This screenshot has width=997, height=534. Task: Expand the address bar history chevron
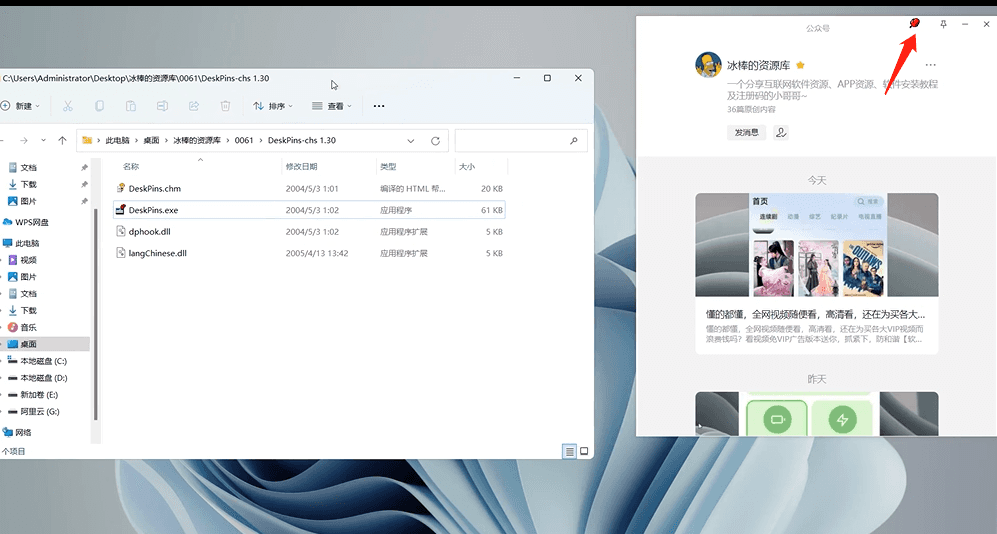[x=411, y=141]
